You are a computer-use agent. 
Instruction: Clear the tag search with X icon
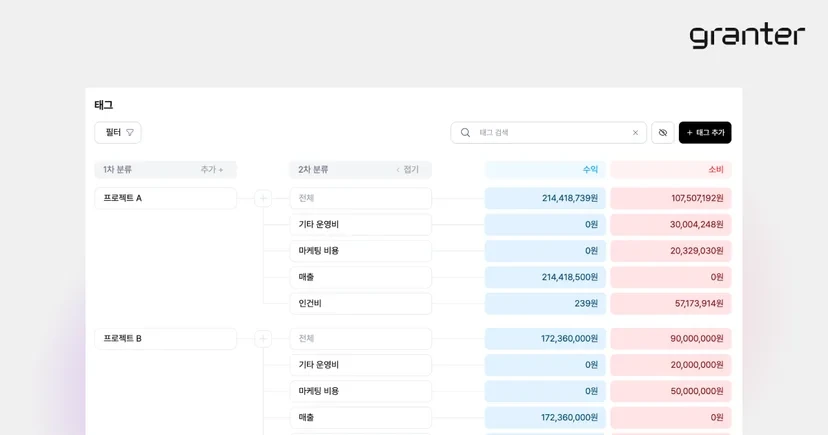tap(635, 133)
